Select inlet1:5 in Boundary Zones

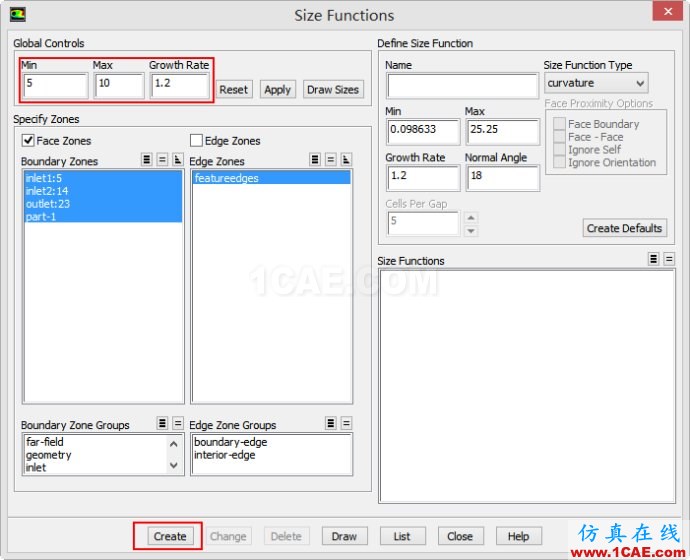[103, 178]
